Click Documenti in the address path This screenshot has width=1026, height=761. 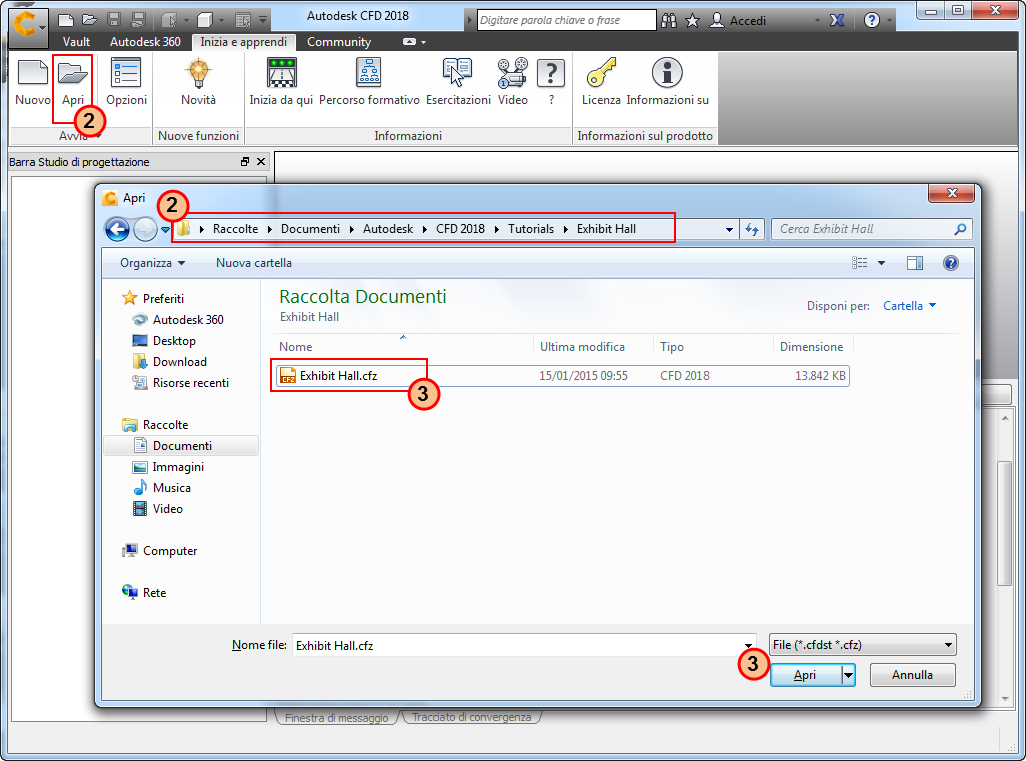pos(310,229)
